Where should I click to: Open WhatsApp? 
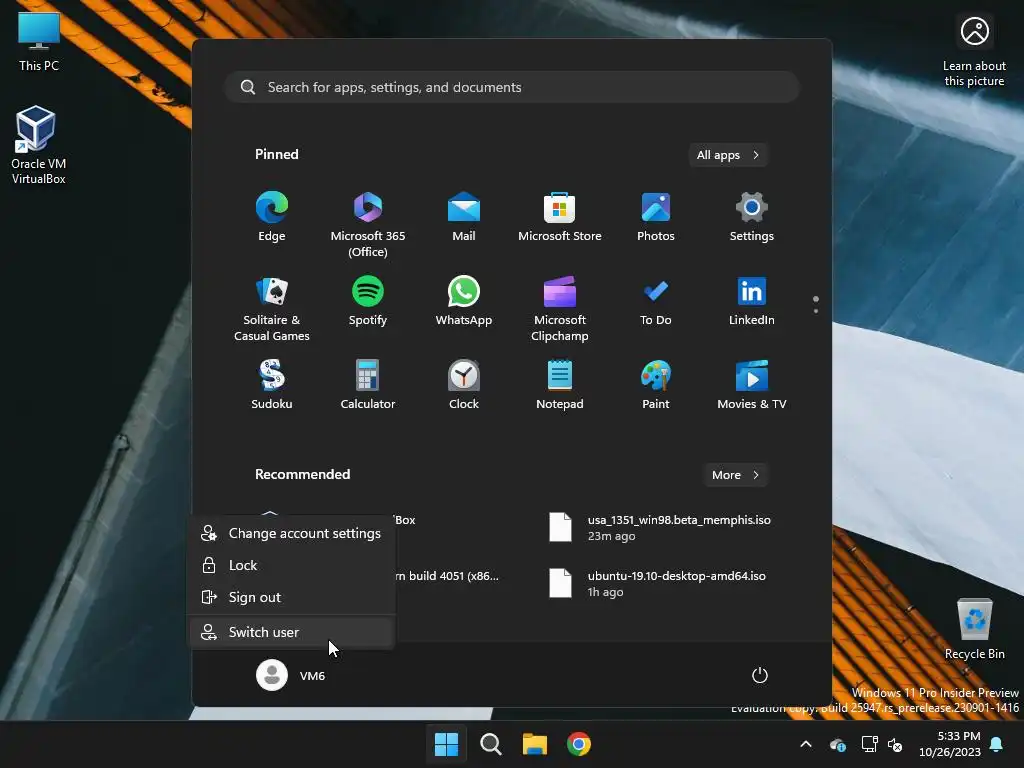point(464,301)
